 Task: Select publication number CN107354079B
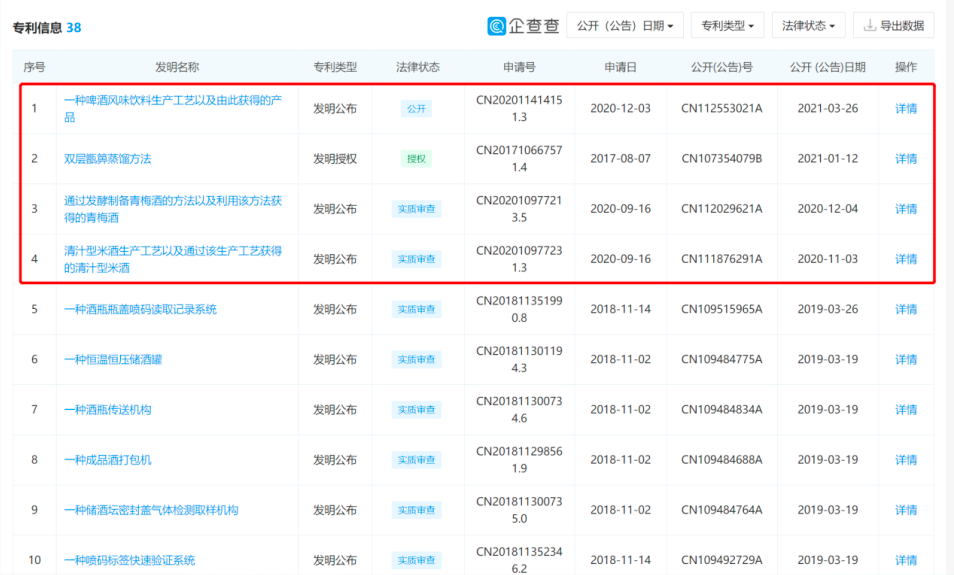point(722,159)
